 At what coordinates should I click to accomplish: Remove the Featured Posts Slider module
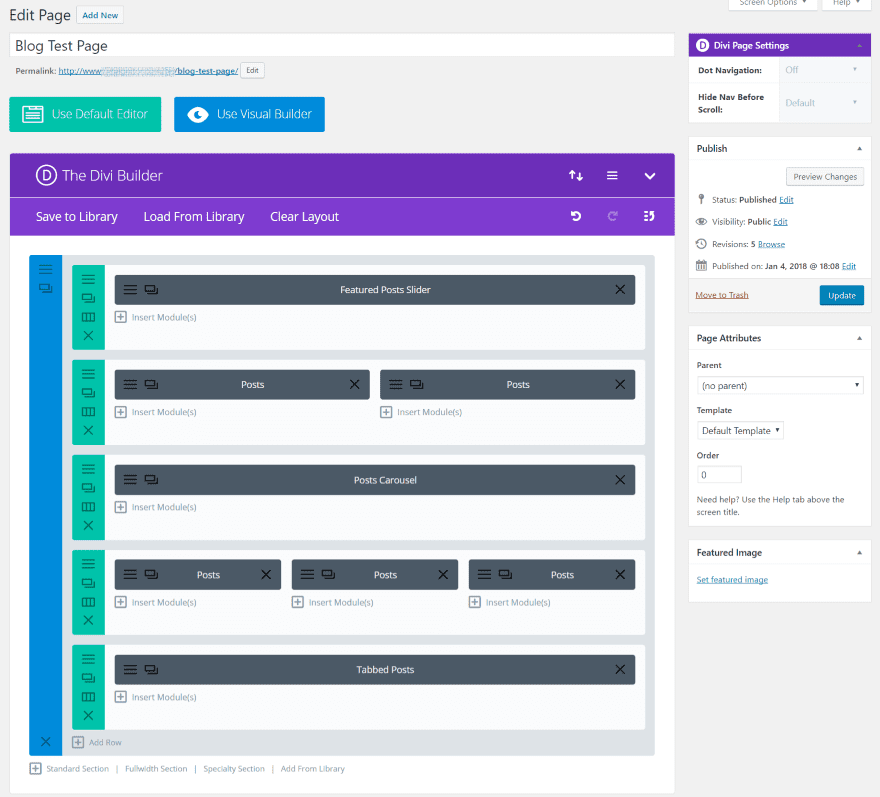(620, 290)
